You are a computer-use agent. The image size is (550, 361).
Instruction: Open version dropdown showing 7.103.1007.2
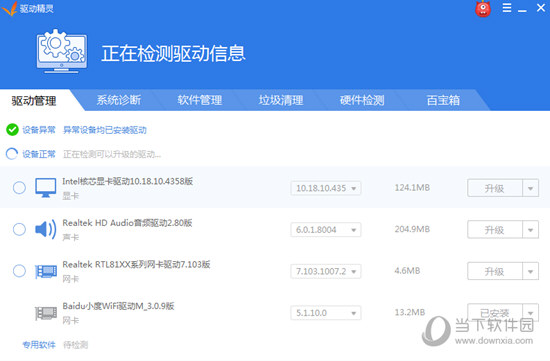click(326, 271)
